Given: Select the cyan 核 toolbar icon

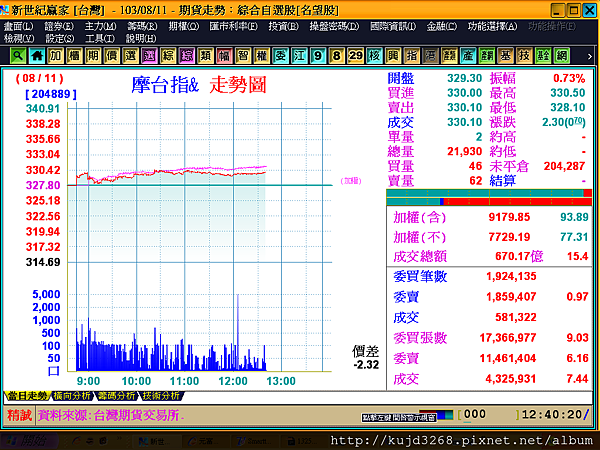Looking at the screenshot, I should click(x=374, y=56).
